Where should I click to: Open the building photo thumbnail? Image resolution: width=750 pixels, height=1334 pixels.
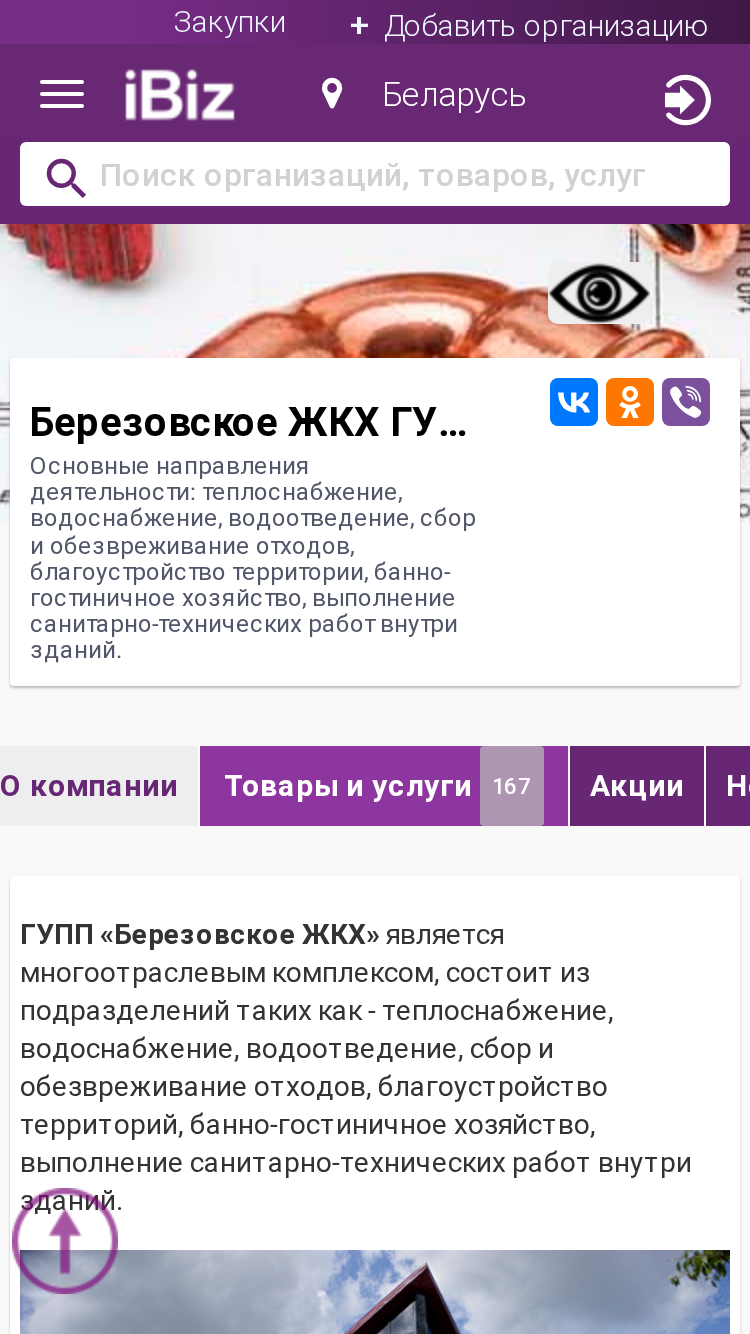tap(375, 1292)
